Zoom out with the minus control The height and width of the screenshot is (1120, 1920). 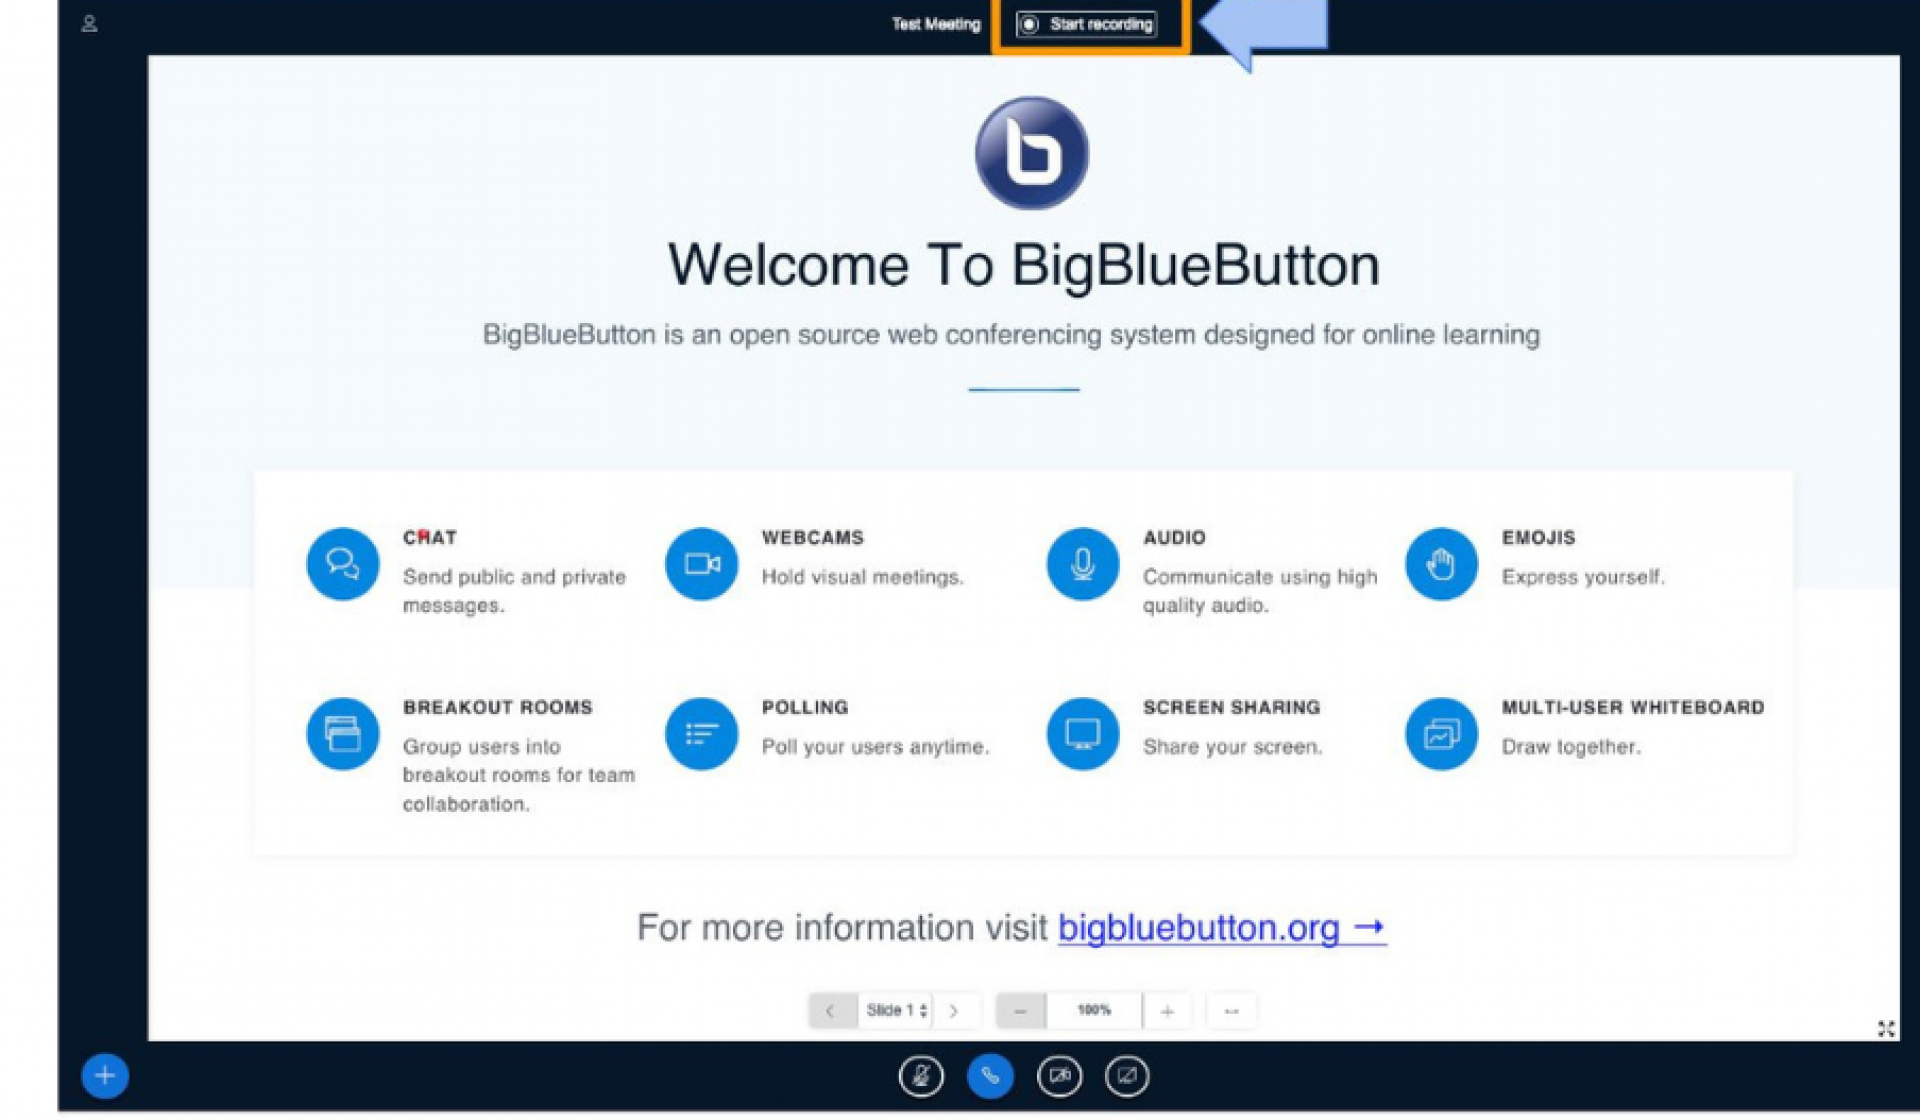pyautogui.click(x=1020, y=1010)
